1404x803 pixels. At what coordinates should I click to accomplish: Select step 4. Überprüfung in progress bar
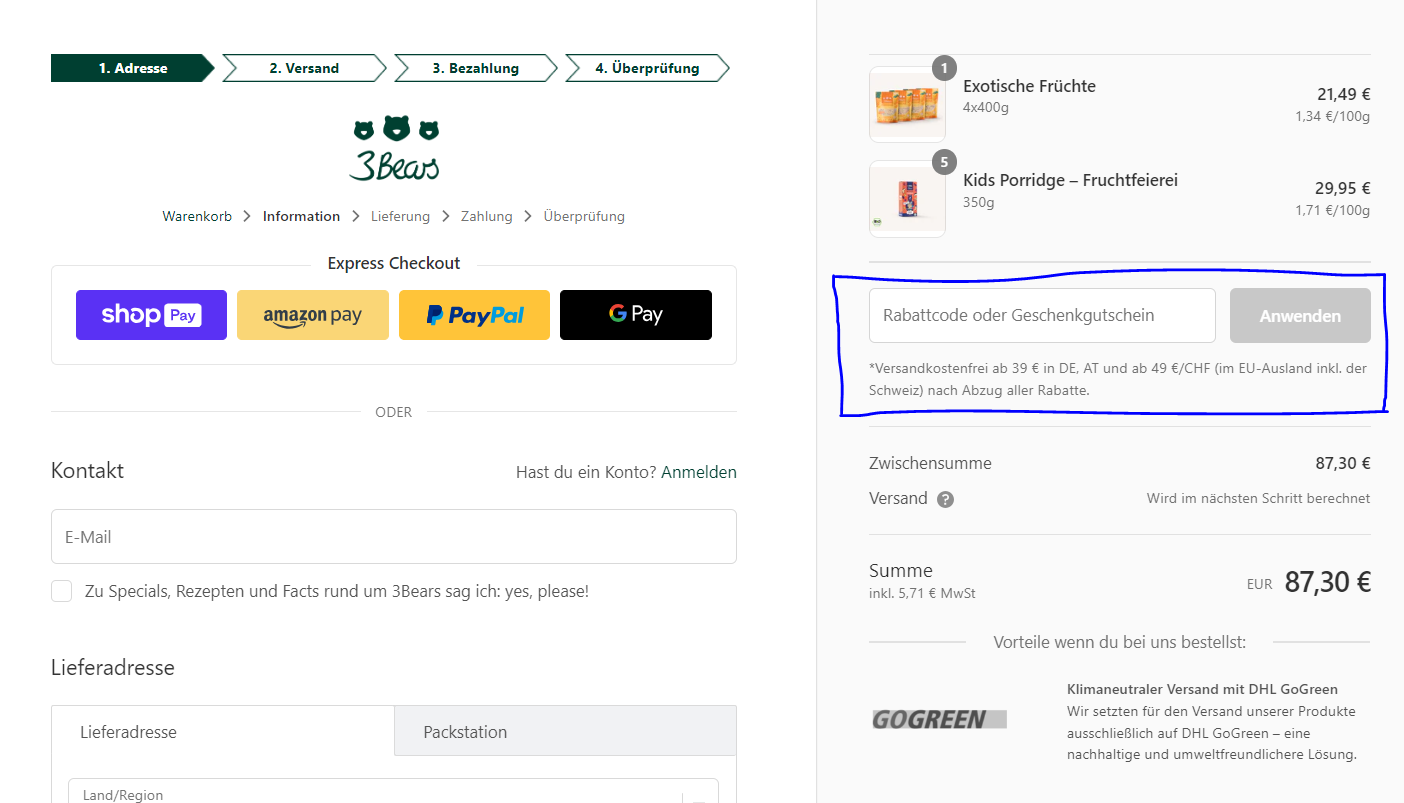pyautogui.click(x=647, y=68)
